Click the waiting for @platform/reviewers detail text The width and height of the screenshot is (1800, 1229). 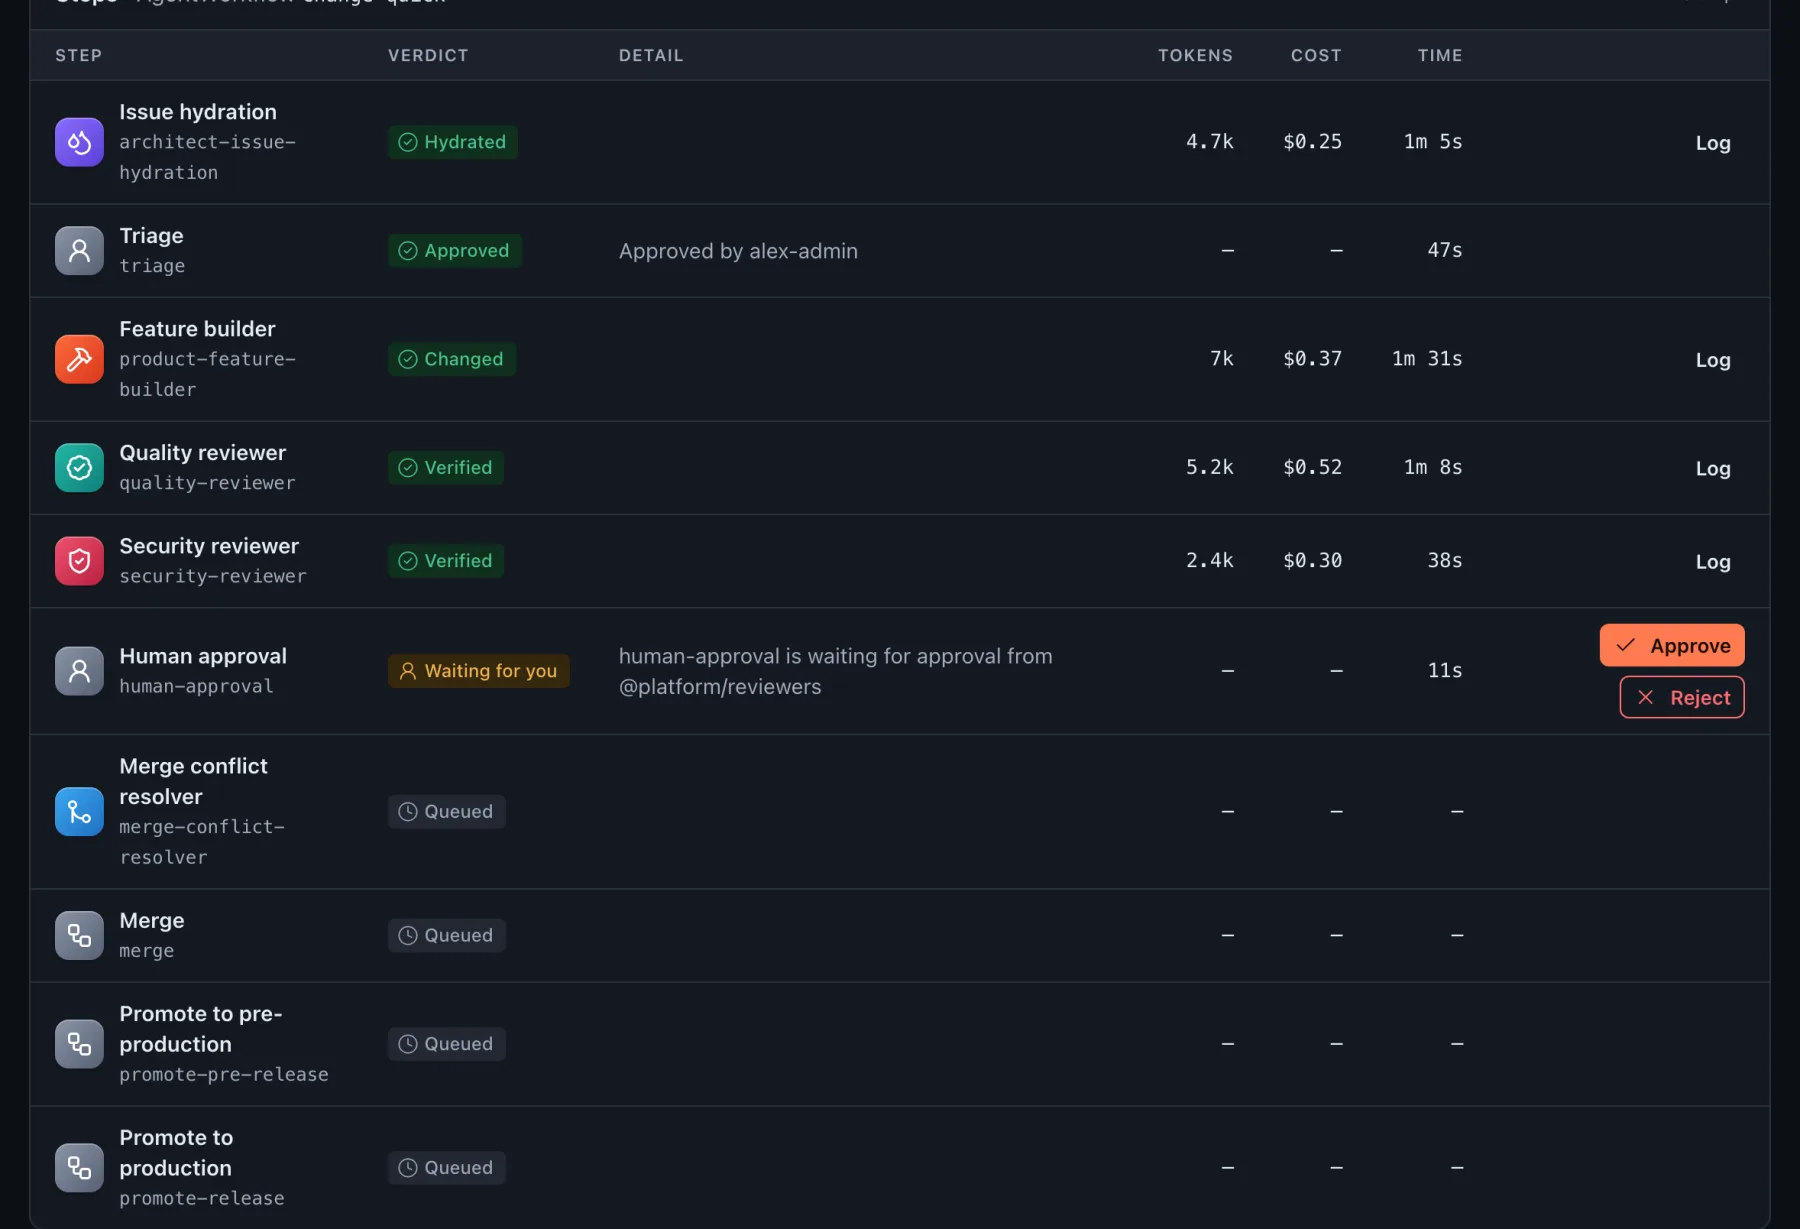coord(835,671)
